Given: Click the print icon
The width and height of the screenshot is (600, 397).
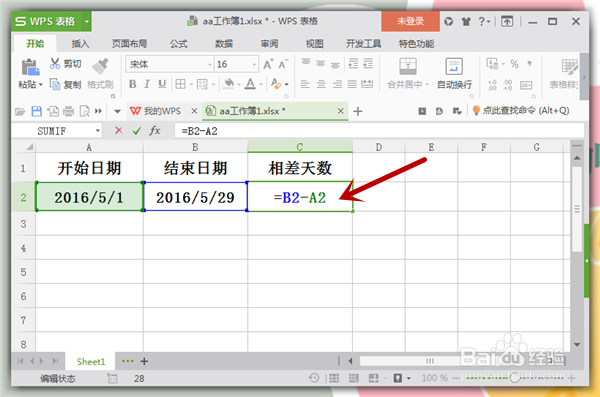Looking at the screenshot, I should (x=68, y=111).
